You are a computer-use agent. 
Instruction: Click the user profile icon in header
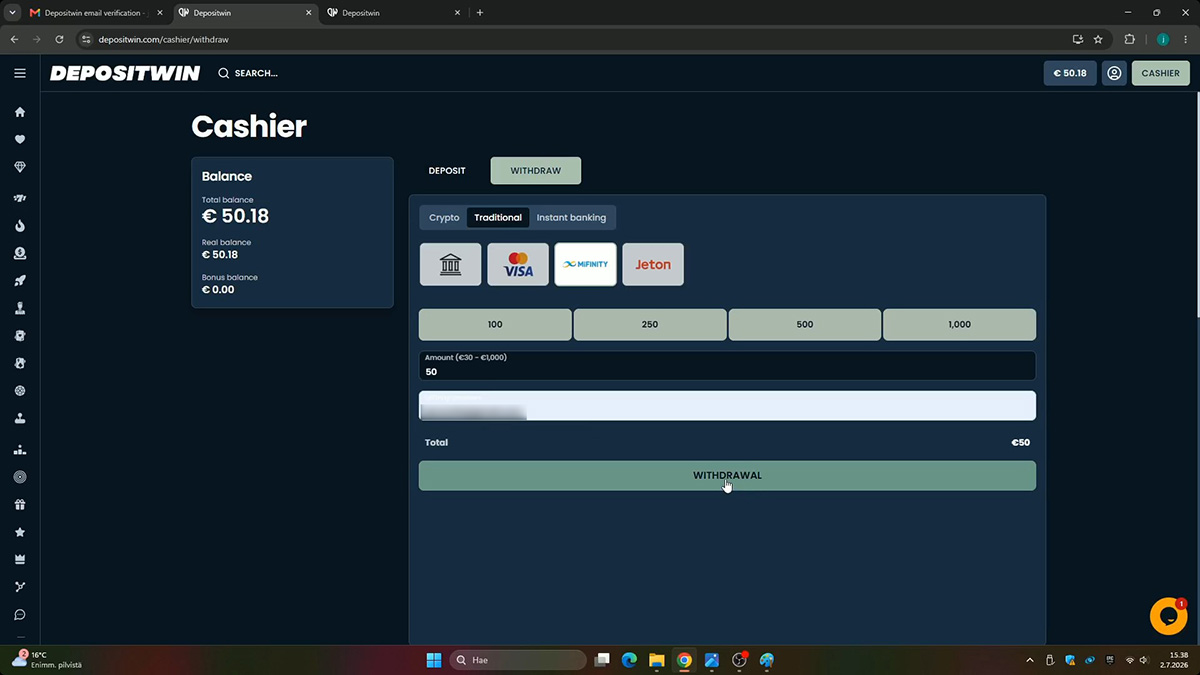1114,73
